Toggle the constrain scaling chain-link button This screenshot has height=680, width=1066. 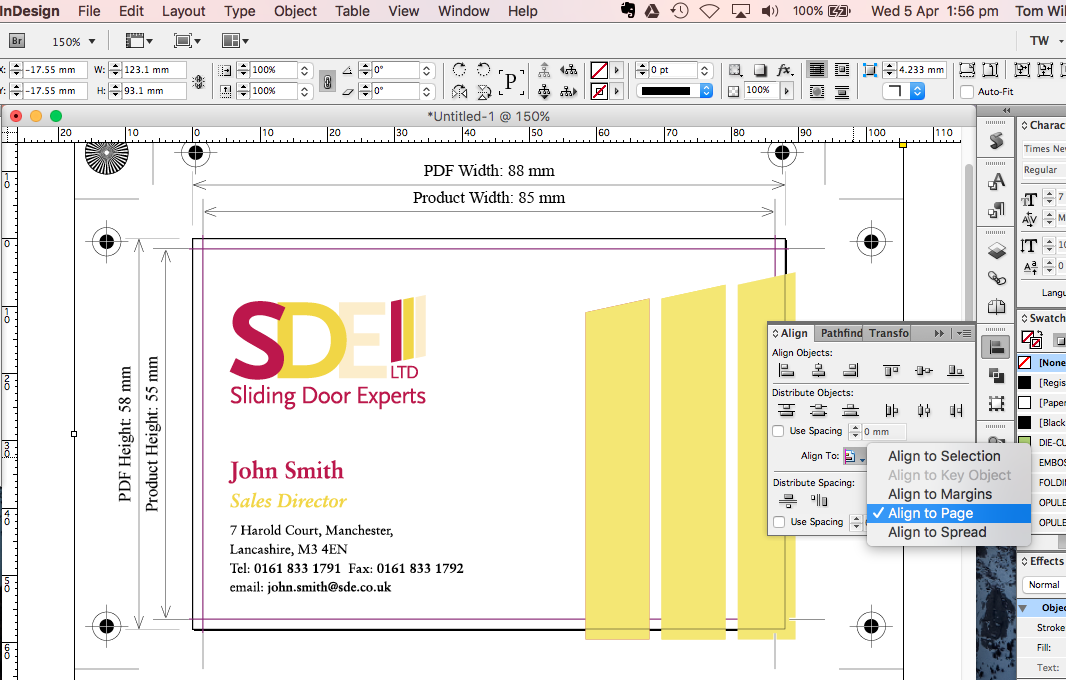point(327,81)
